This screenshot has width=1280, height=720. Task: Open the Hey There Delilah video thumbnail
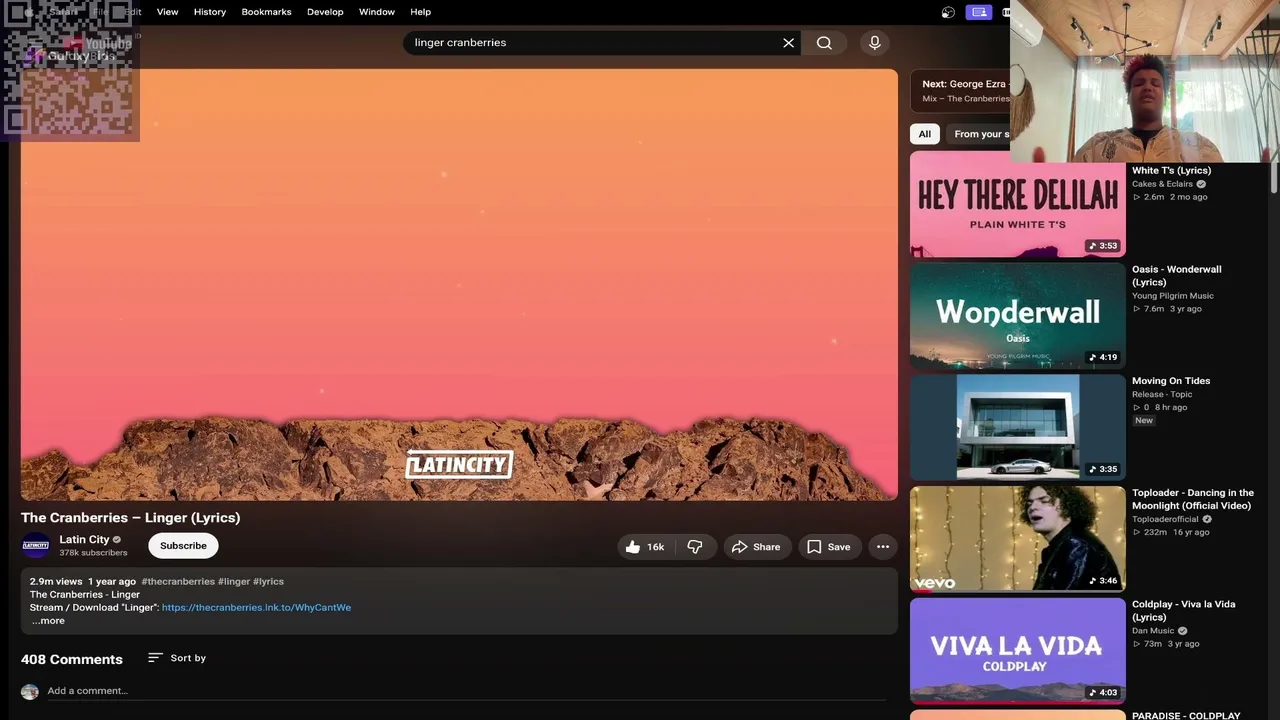point(1018,204)
